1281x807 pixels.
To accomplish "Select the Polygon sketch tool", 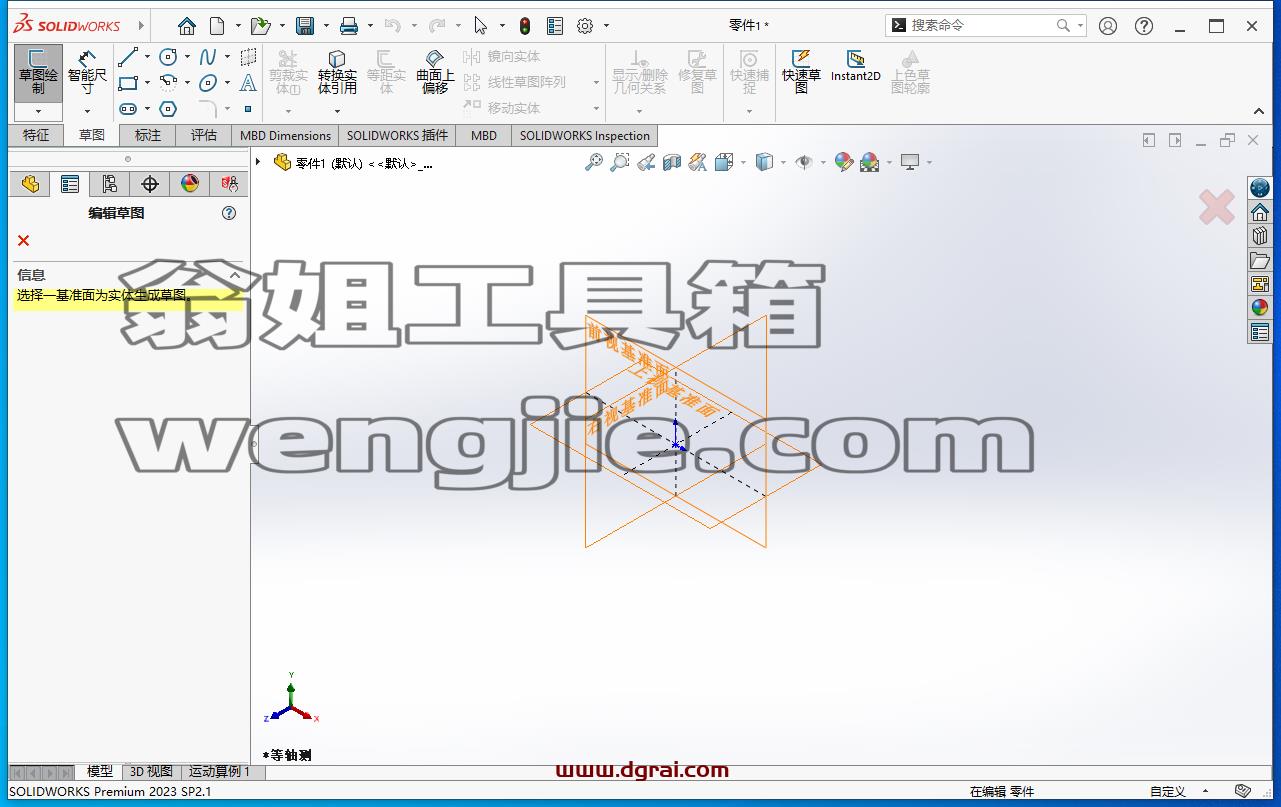I will pyautogui.click(x=168, y=108).
